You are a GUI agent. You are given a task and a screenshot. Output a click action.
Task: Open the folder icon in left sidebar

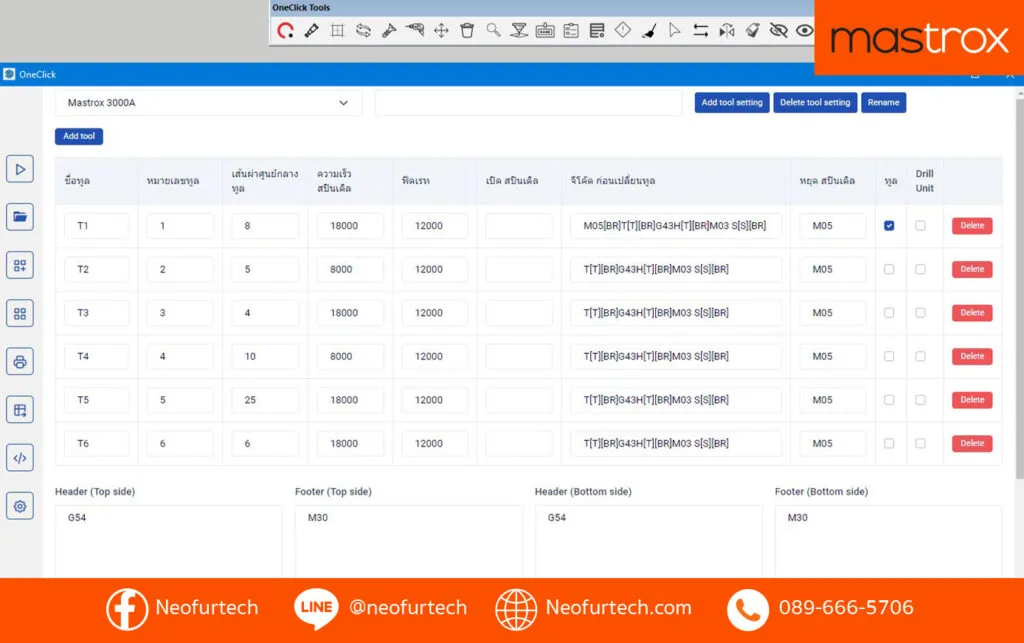[x=20, y=217]
